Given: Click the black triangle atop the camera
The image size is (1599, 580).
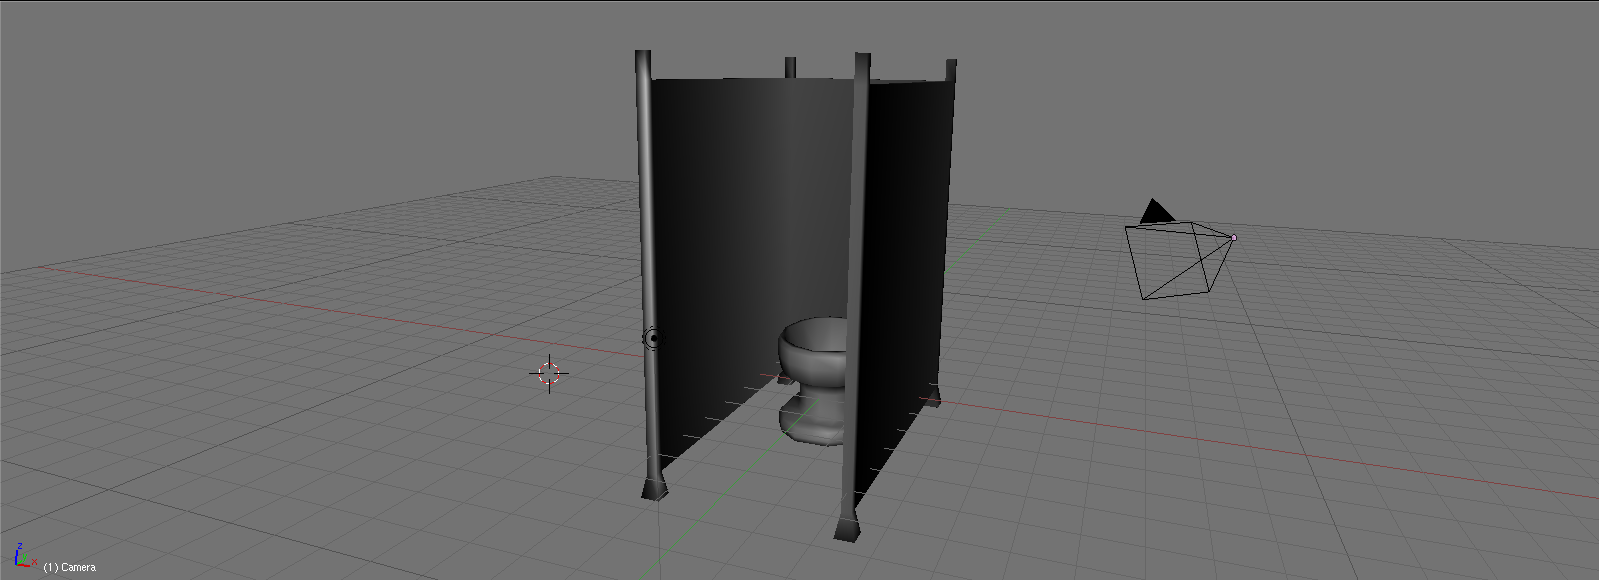Looking at the screenshot, I should [1156, 211].
